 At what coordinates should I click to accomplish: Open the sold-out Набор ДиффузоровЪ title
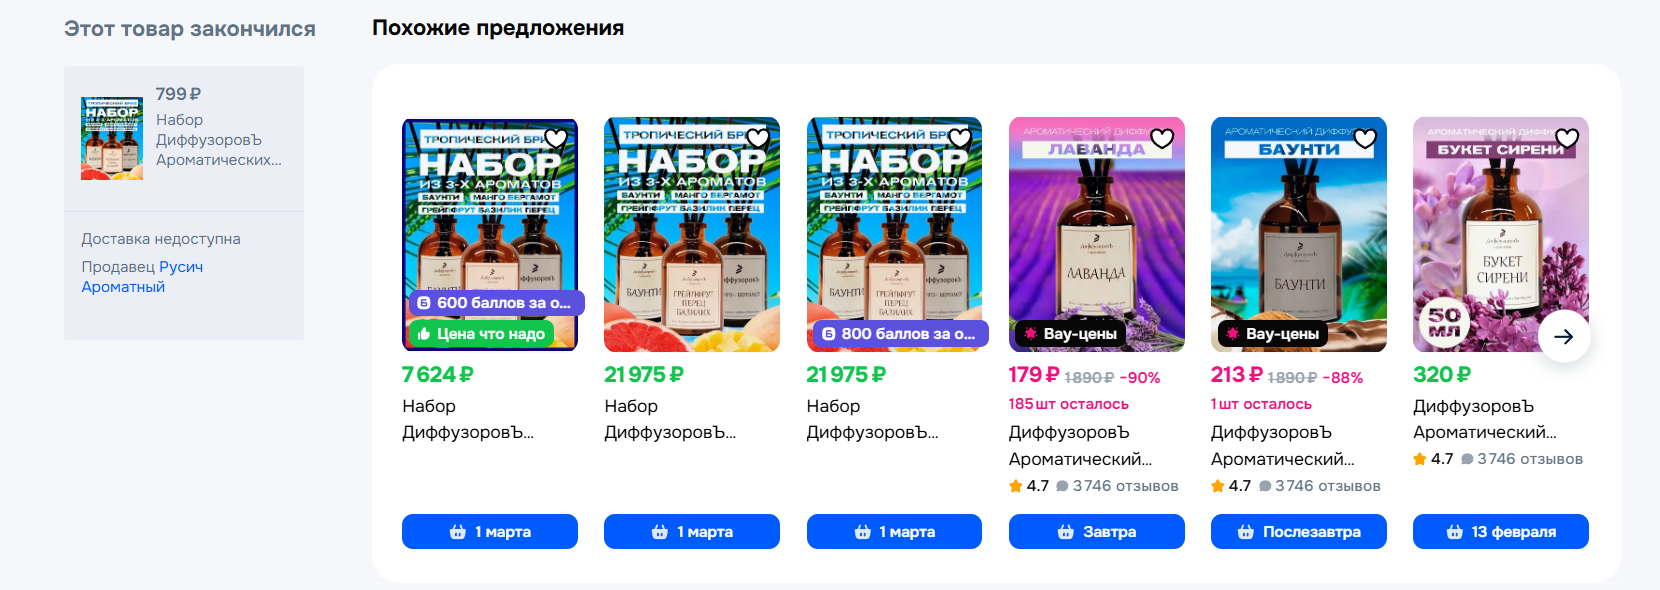tap(218, 140)
